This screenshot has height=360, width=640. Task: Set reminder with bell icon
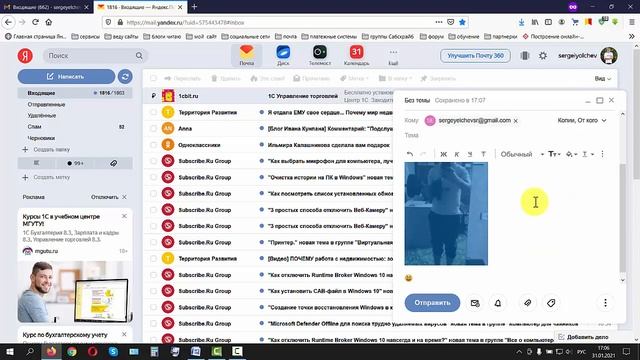[498, 303]
